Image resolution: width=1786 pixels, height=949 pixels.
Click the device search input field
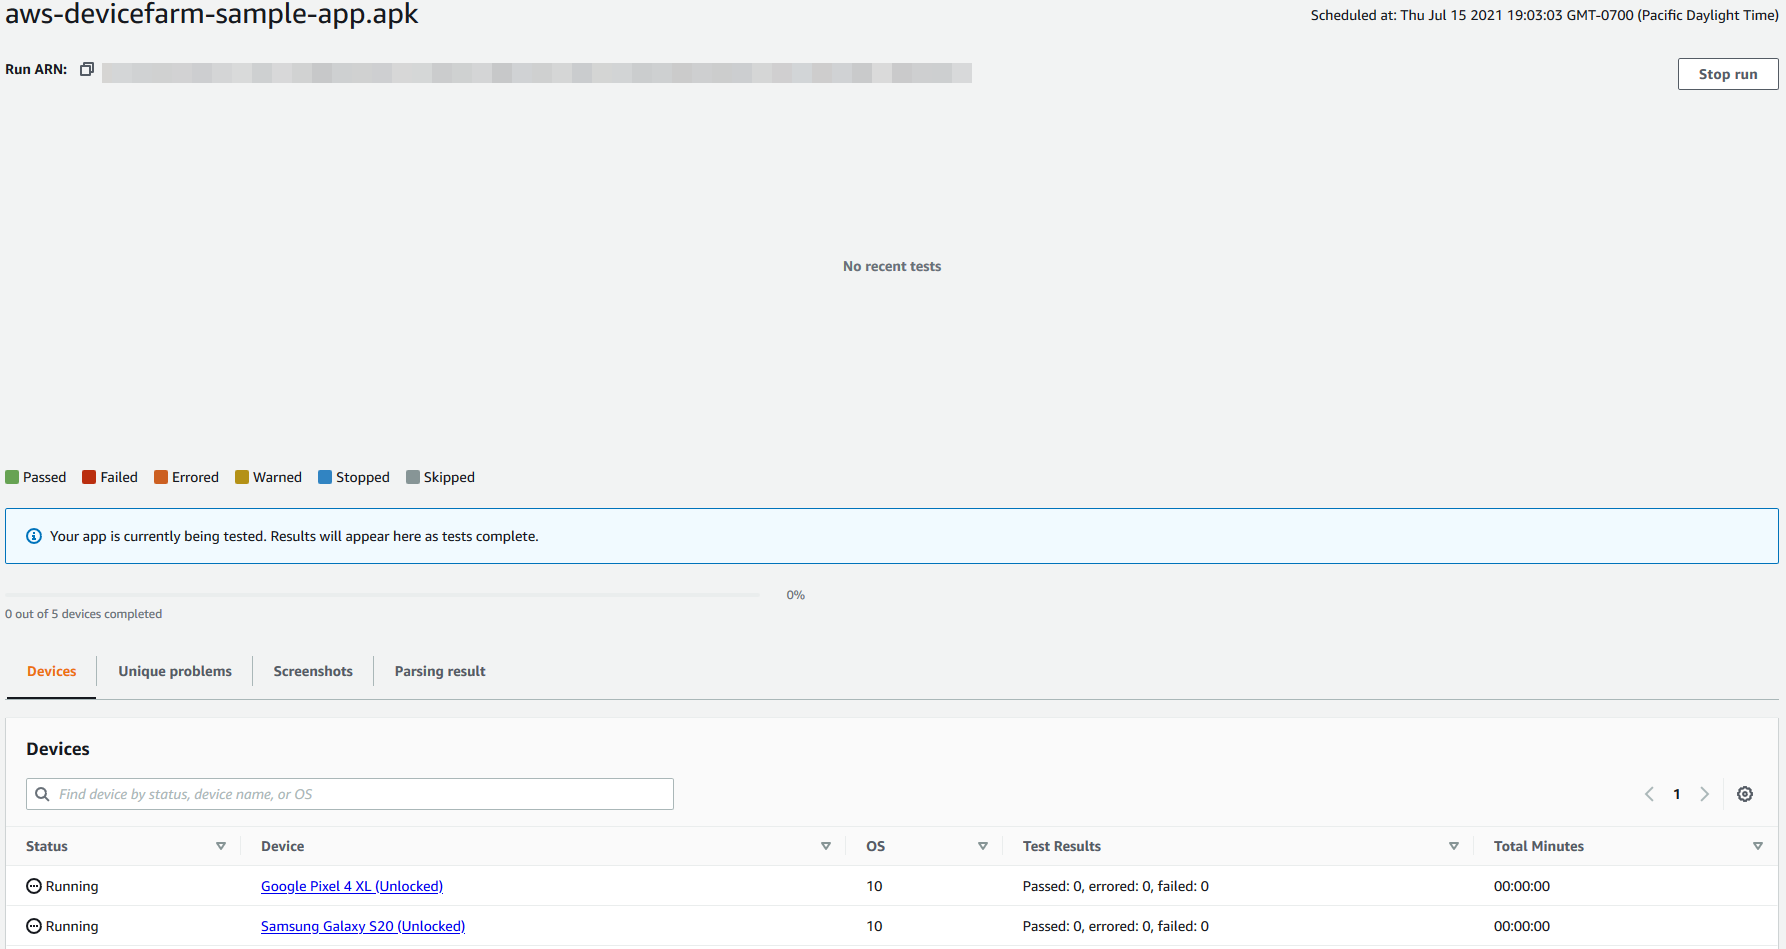point(350,793)
